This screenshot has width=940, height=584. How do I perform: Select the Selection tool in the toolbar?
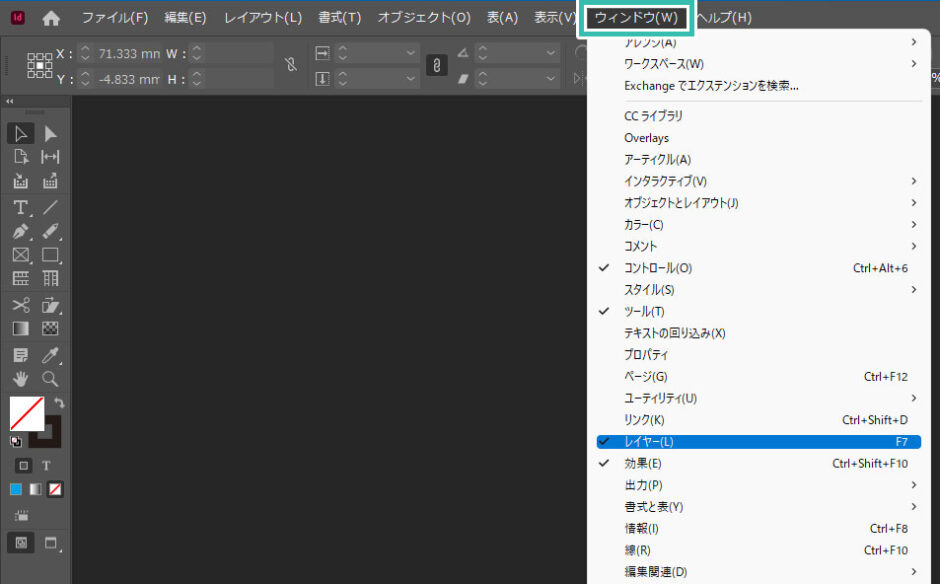point(21,133)
